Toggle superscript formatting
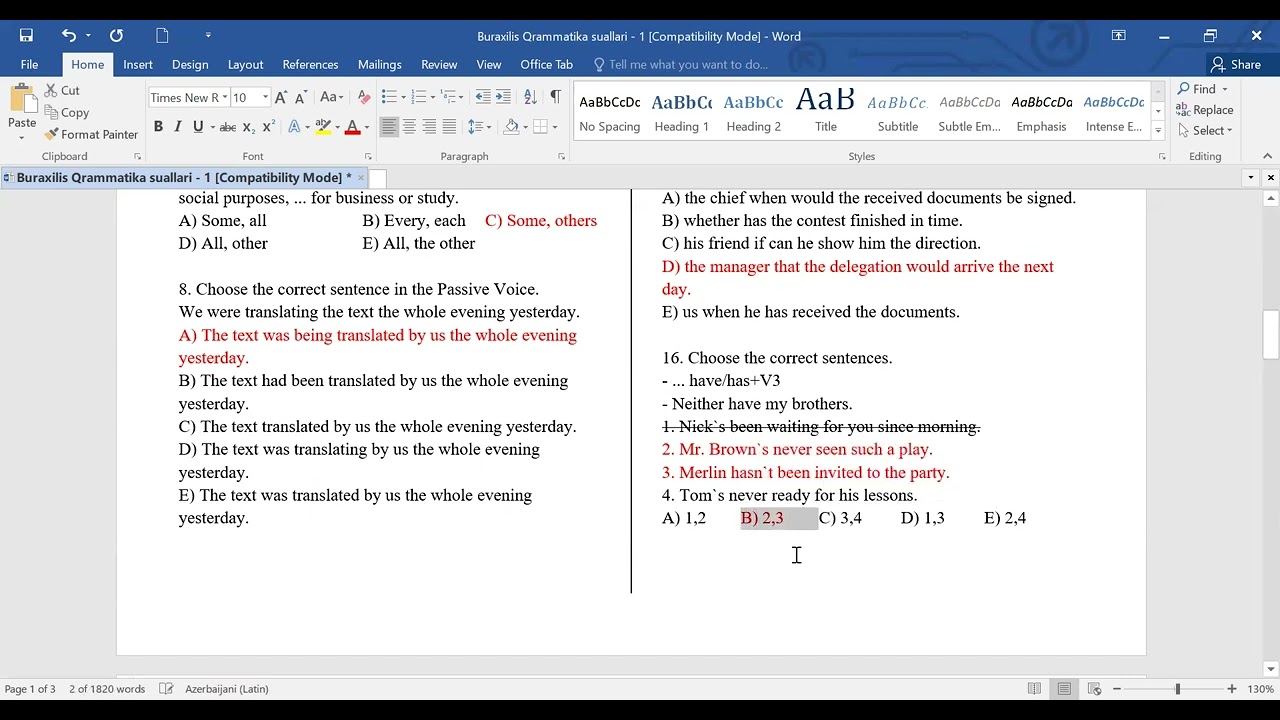Screen dimensions: 1280x720 (268, 127)
